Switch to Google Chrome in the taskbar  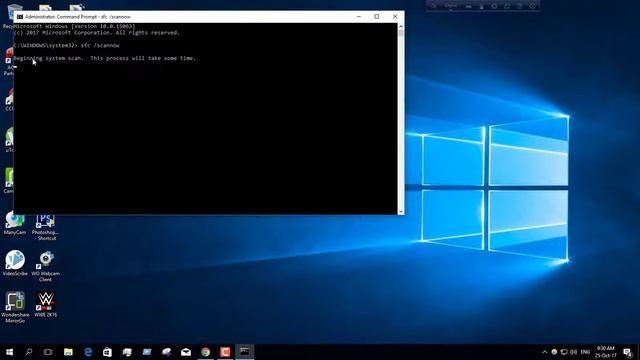click(205, 352)
